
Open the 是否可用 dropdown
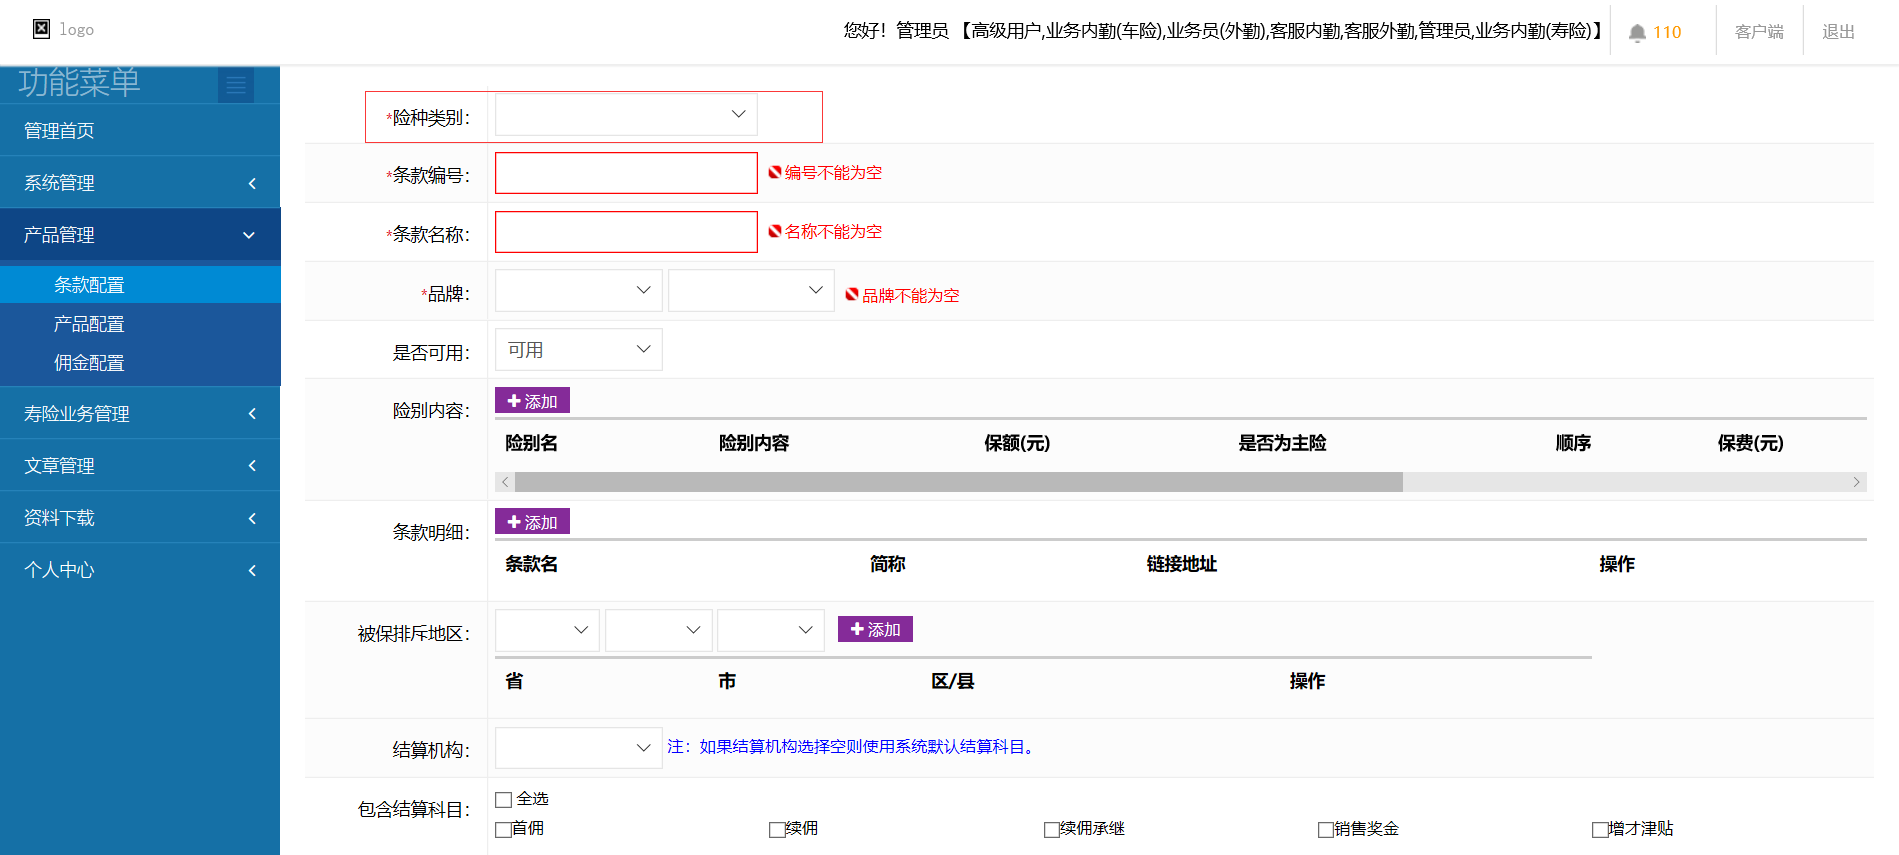(578, 350)
